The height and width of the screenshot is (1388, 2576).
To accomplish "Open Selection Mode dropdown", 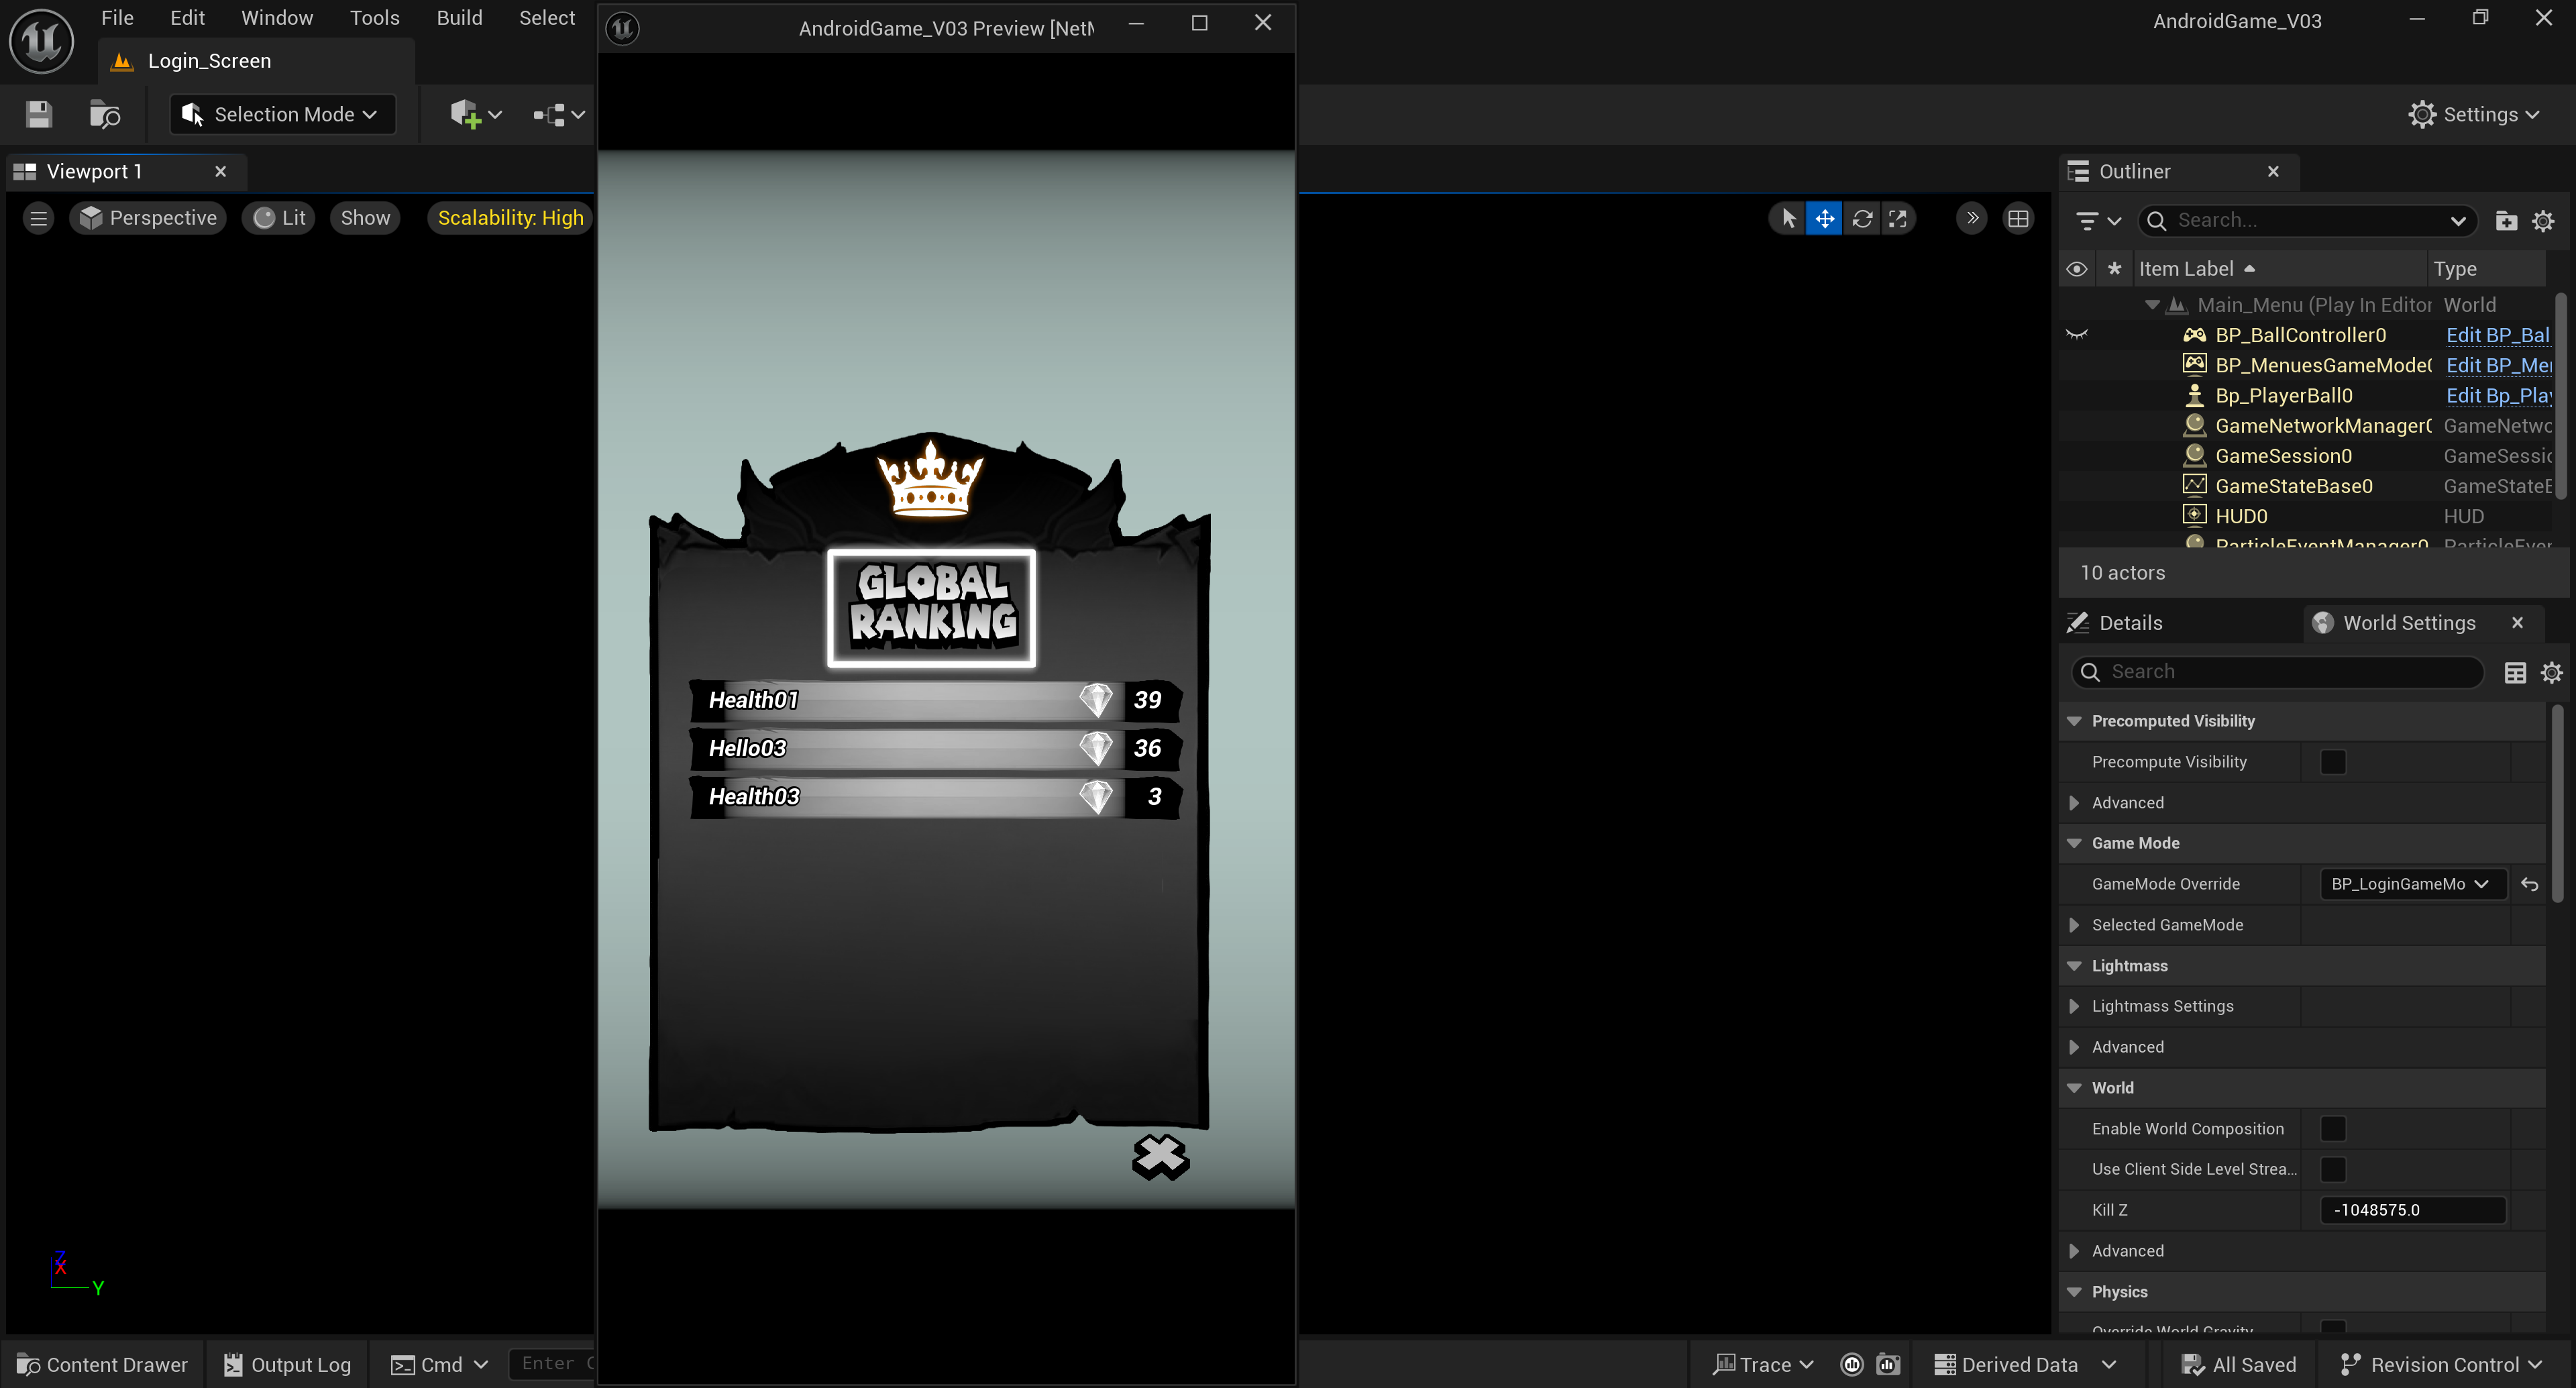I will (282, 114).
